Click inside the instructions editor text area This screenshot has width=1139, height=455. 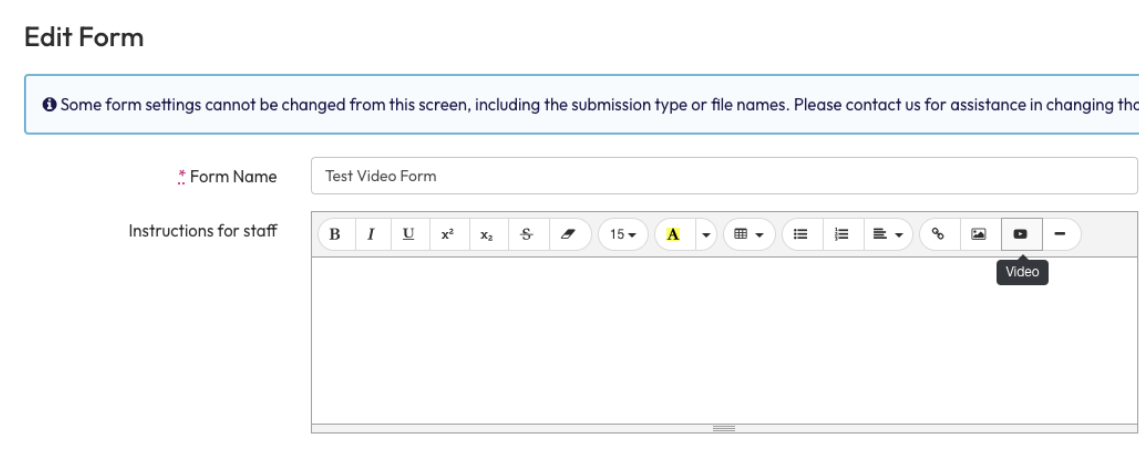pyautogui.click(x=725, y=340)
